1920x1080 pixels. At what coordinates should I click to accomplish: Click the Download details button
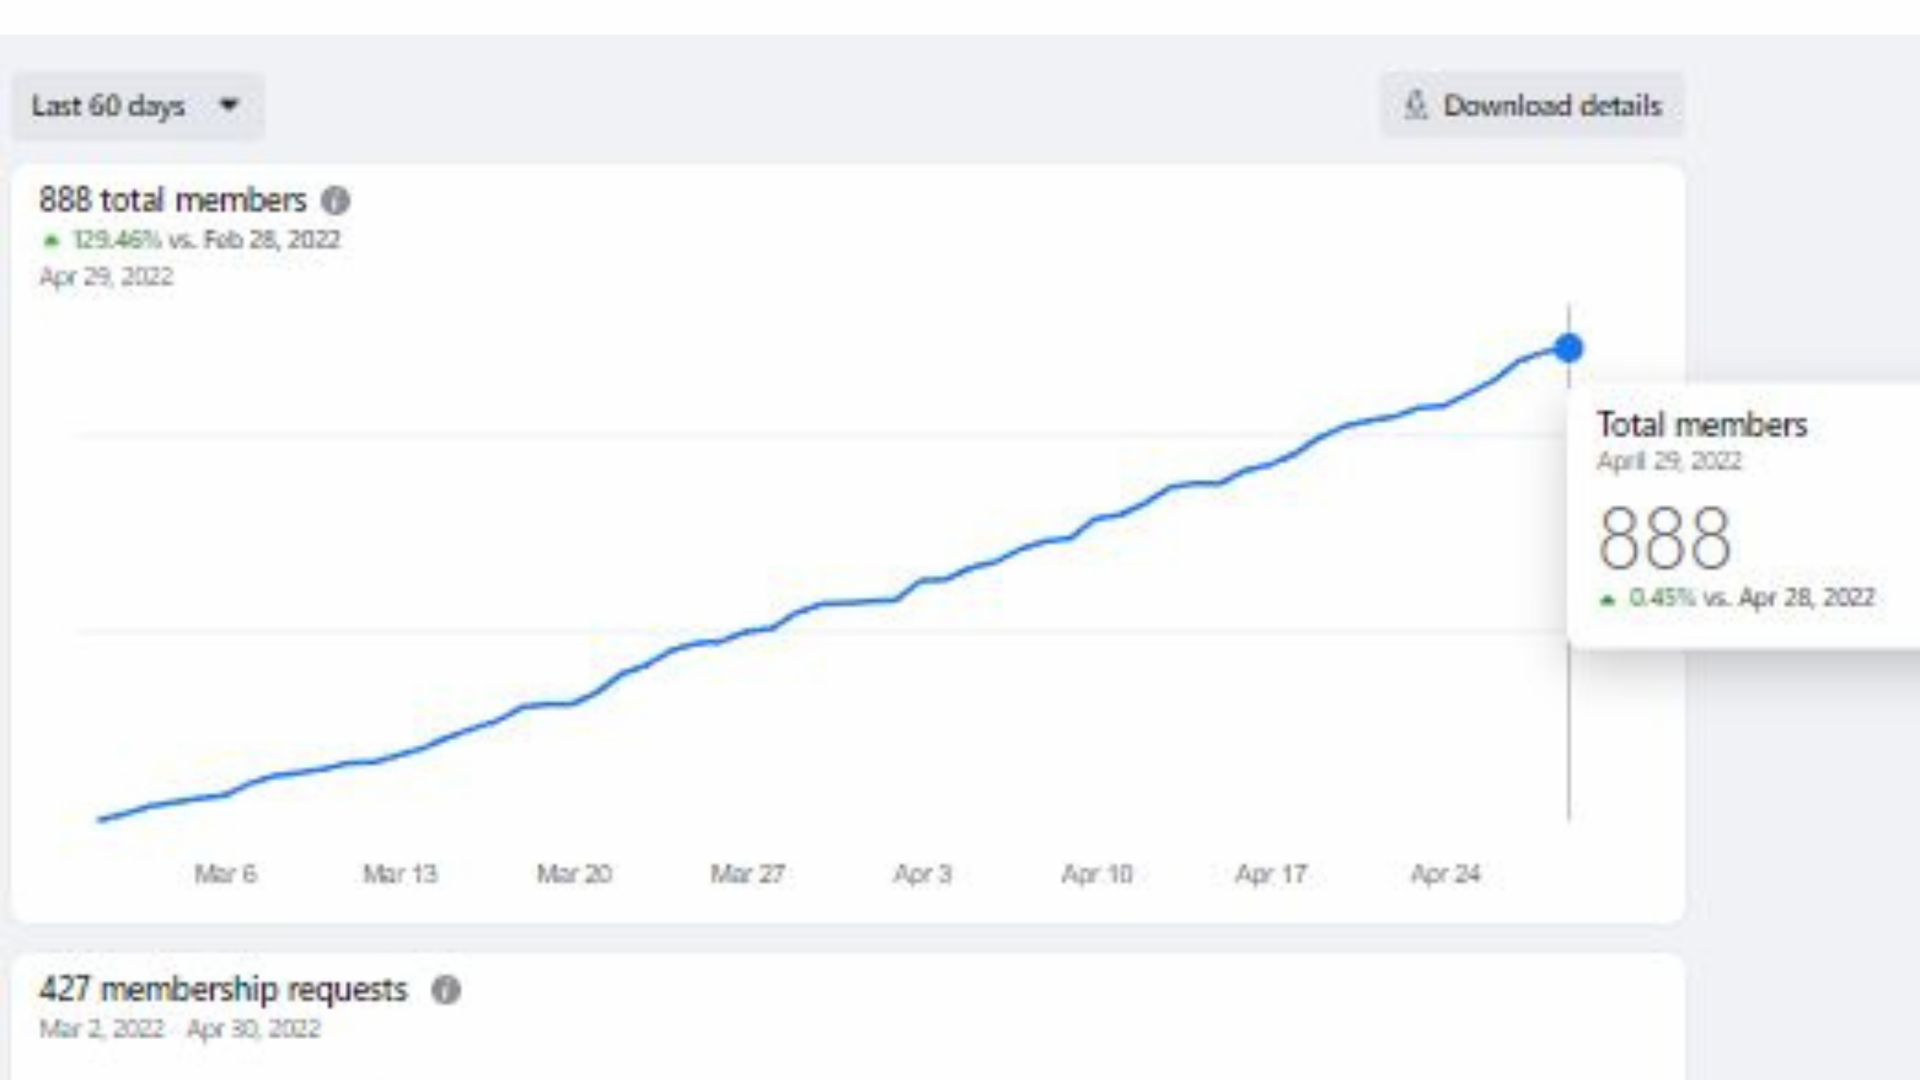(x=1532, y=105)
